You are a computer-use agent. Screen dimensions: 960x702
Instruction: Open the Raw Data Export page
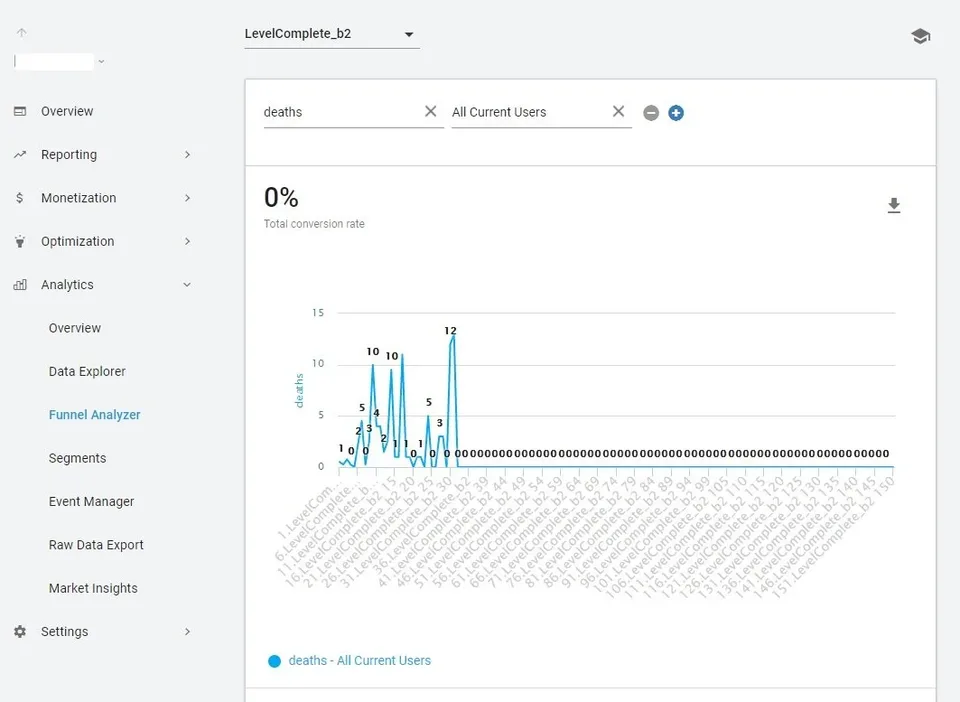tap(96, 545)
